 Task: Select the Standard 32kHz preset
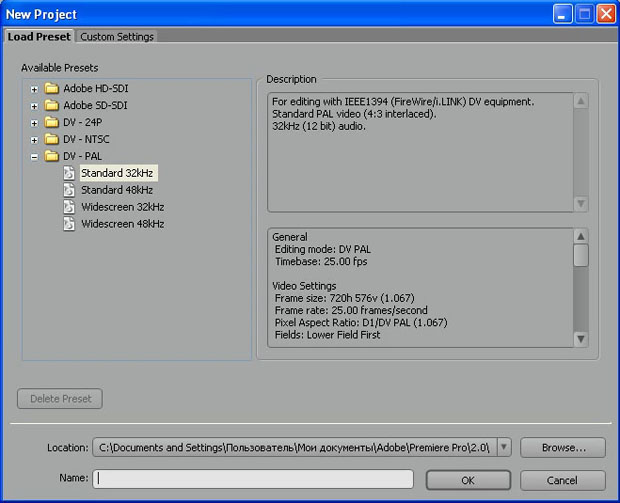click(x=117, y=173)
